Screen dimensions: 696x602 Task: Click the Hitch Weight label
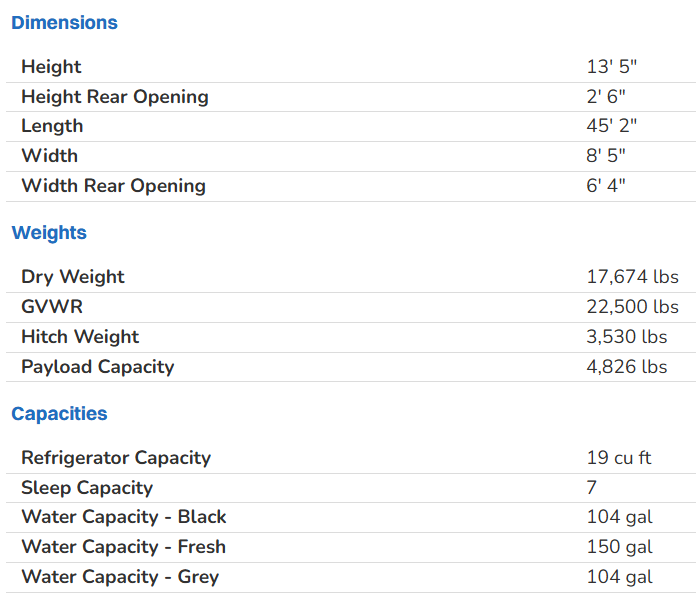pos(80,336)
